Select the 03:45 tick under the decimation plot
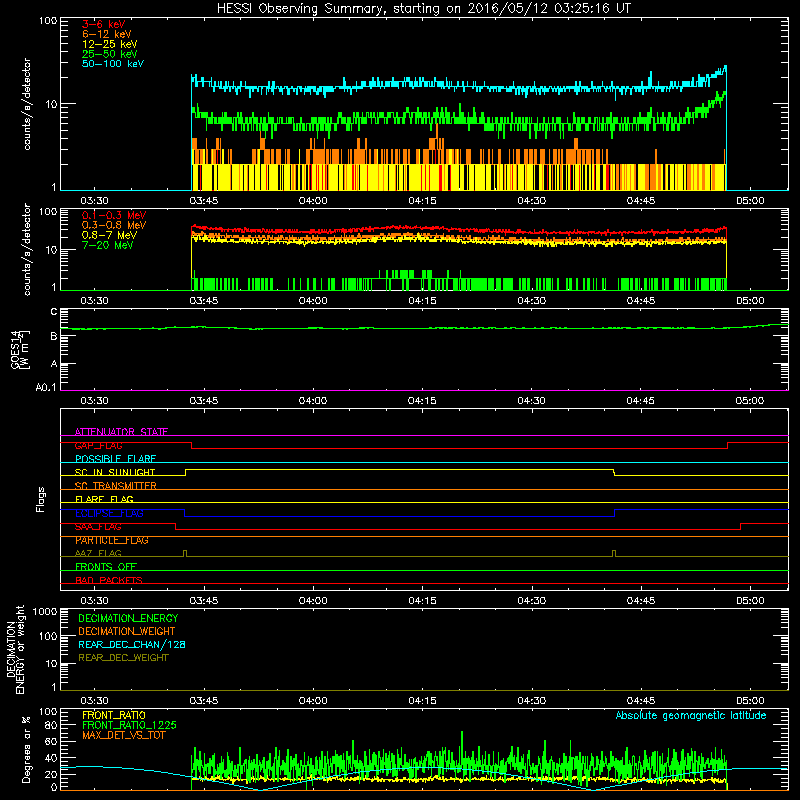Screen dimensions: 800x800 (x=204, y=701)
